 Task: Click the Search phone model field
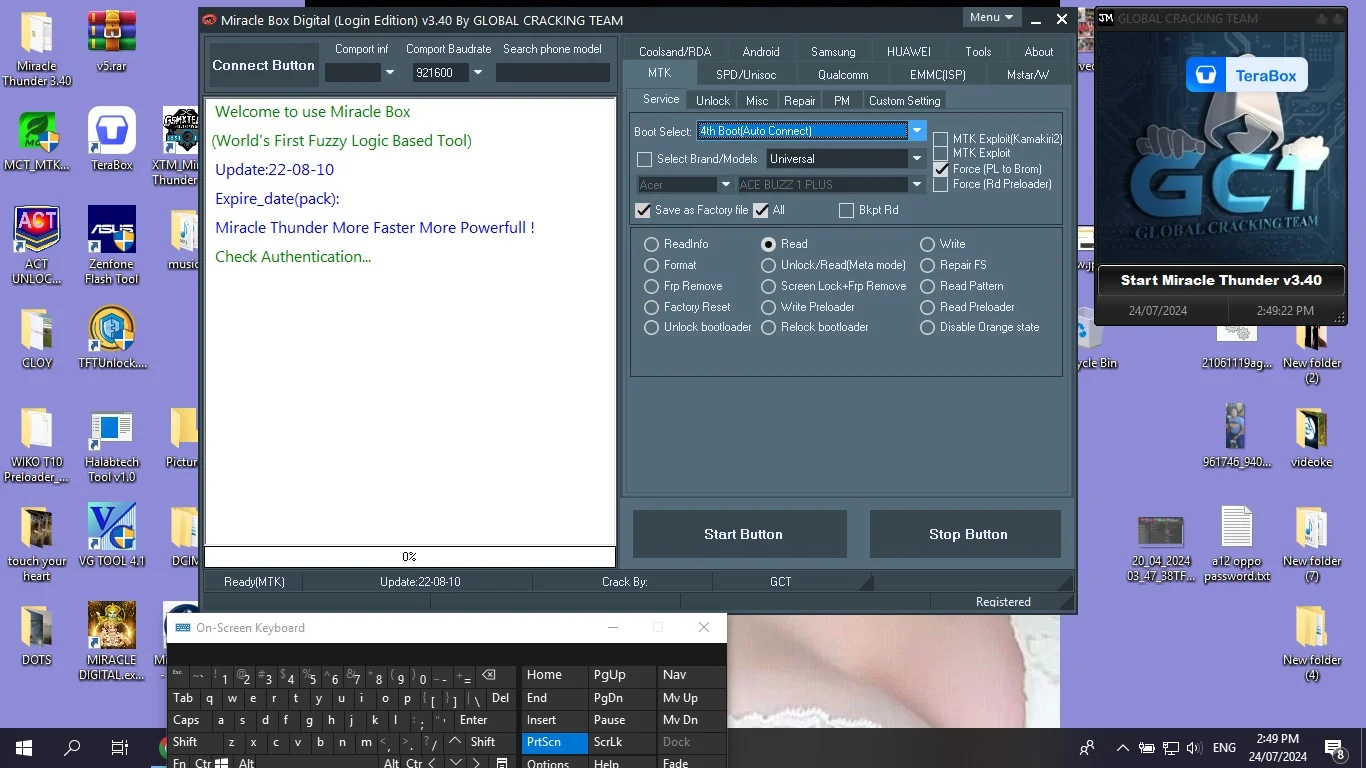click(x=552, y=73)
